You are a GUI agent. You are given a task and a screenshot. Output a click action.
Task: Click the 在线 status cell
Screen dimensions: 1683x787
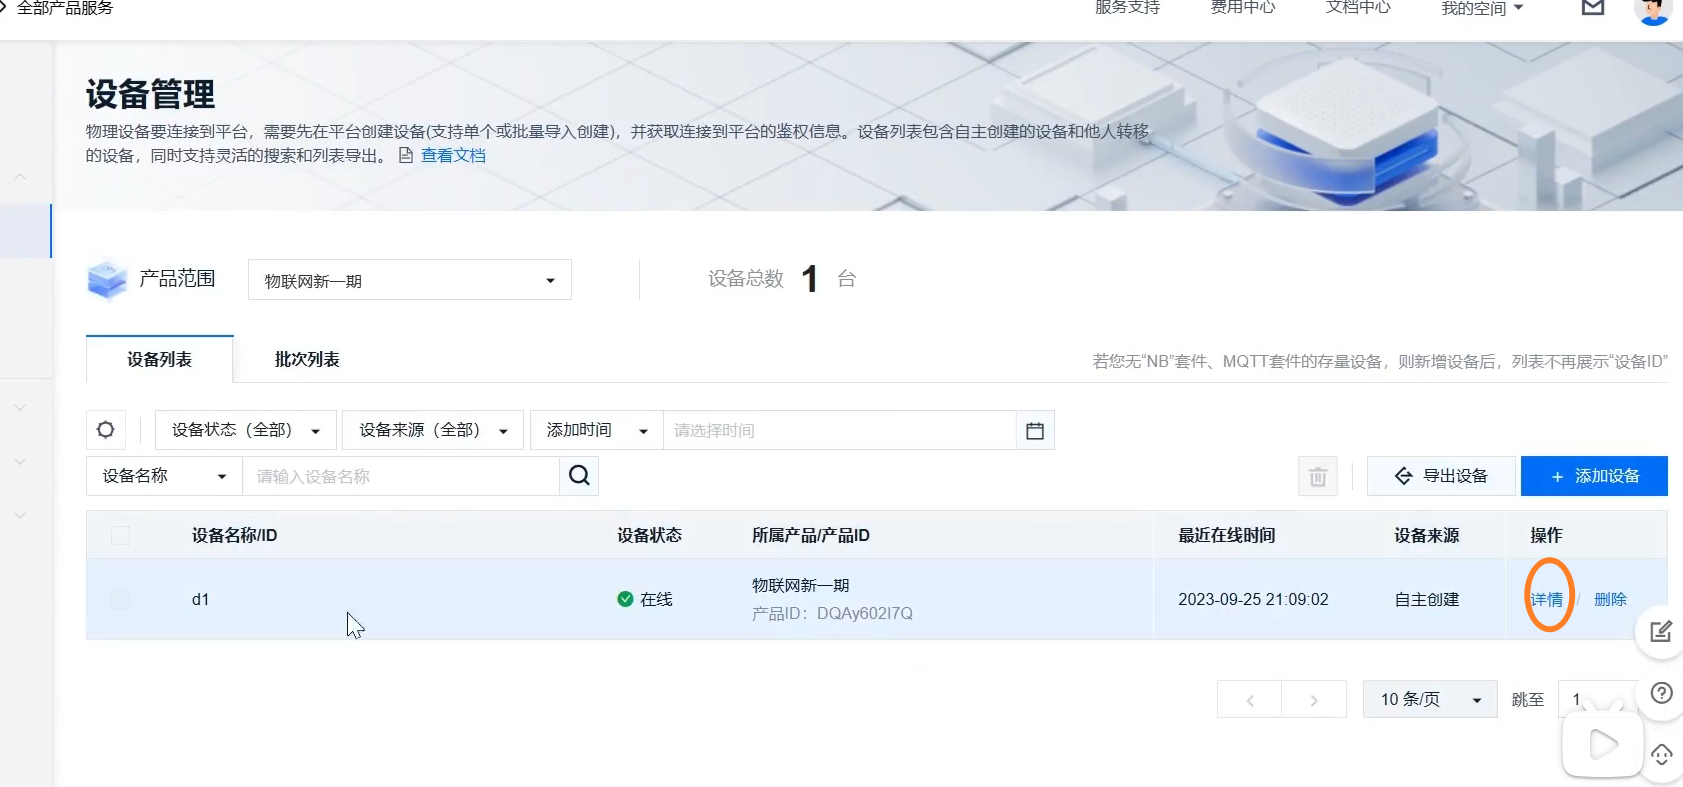(x=645, y=599)
